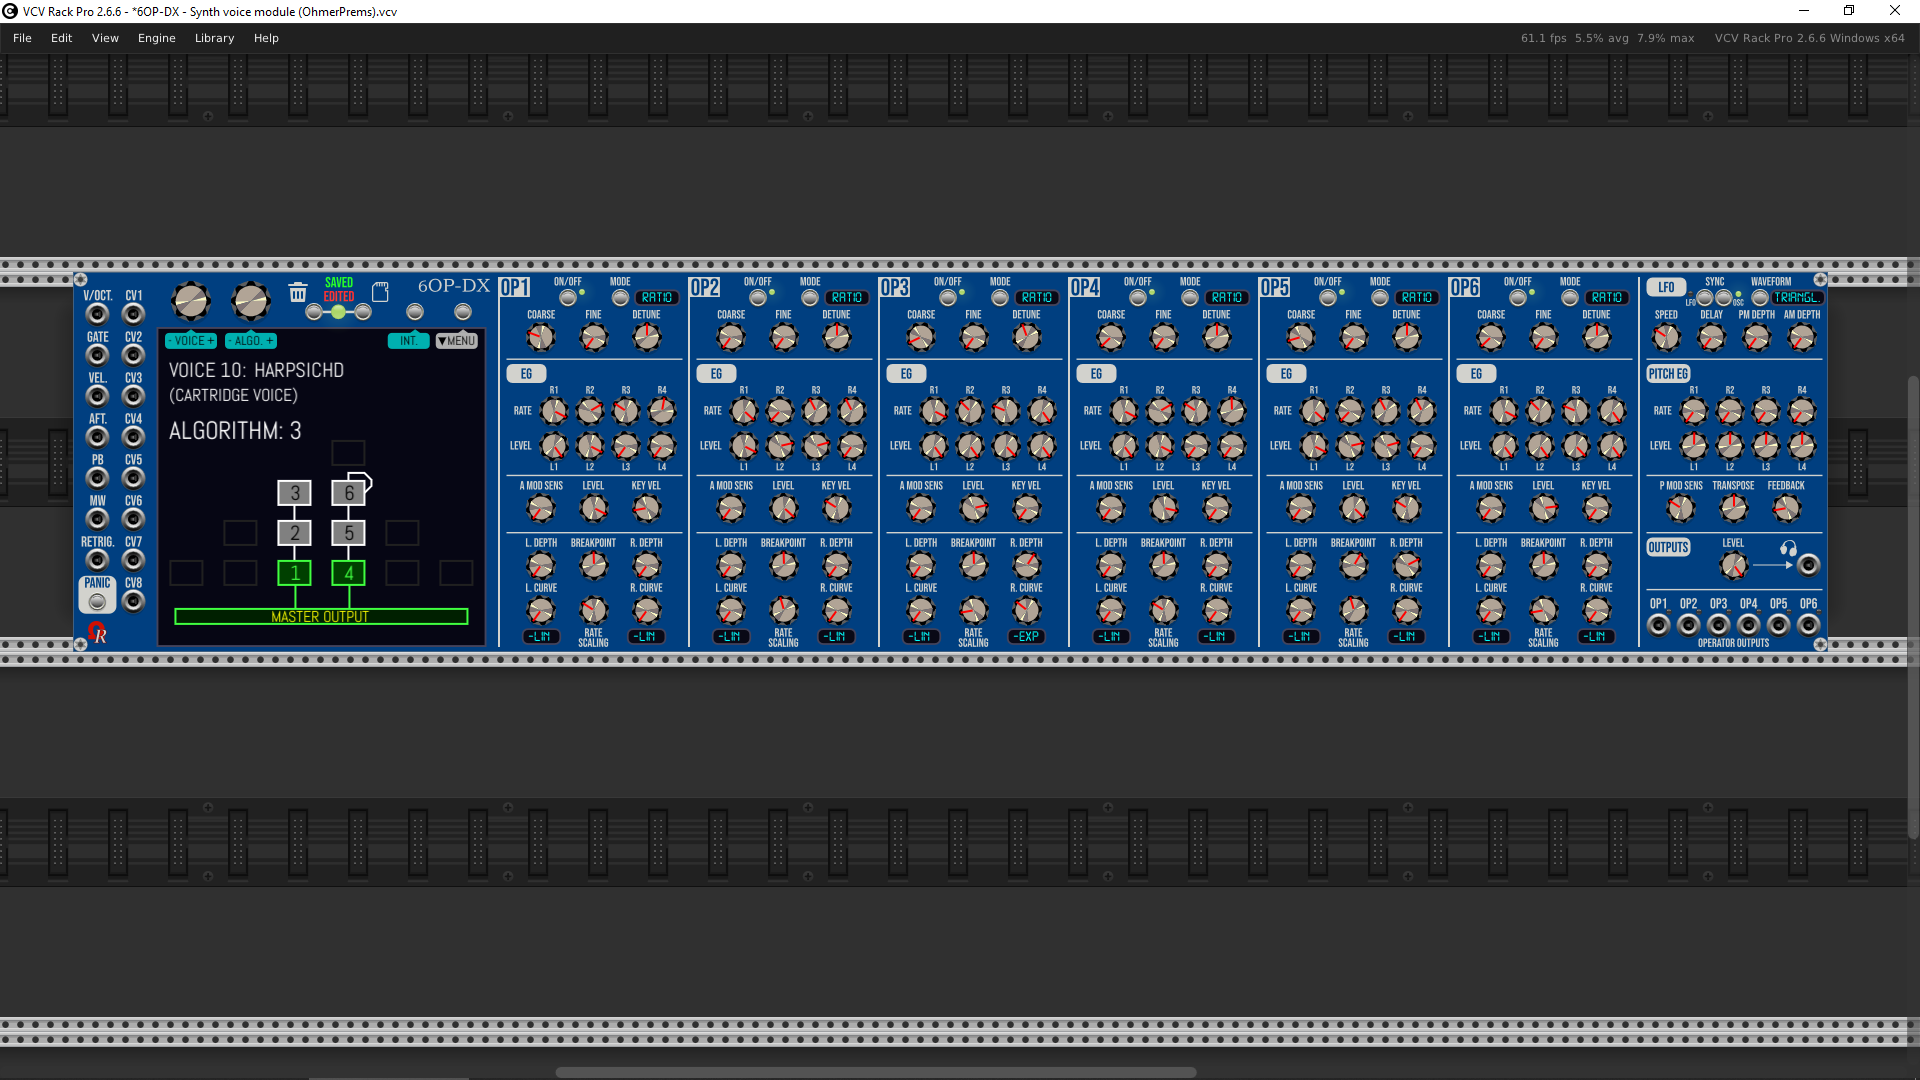The height and width of the screenshot is (1080, 1920).
Task: Click OP3 R. CURVE -EXP selector
Action: pyautogui.click(x=1026, y=637)
